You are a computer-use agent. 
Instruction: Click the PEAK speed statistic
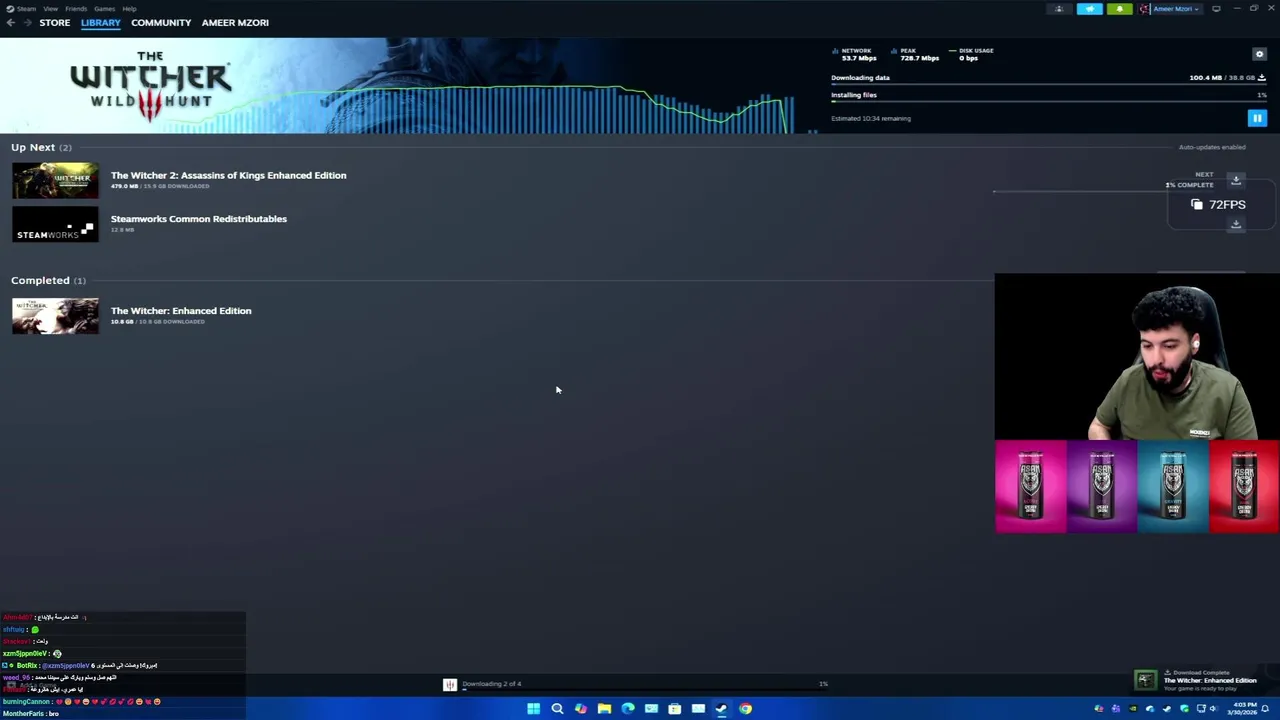915,54
